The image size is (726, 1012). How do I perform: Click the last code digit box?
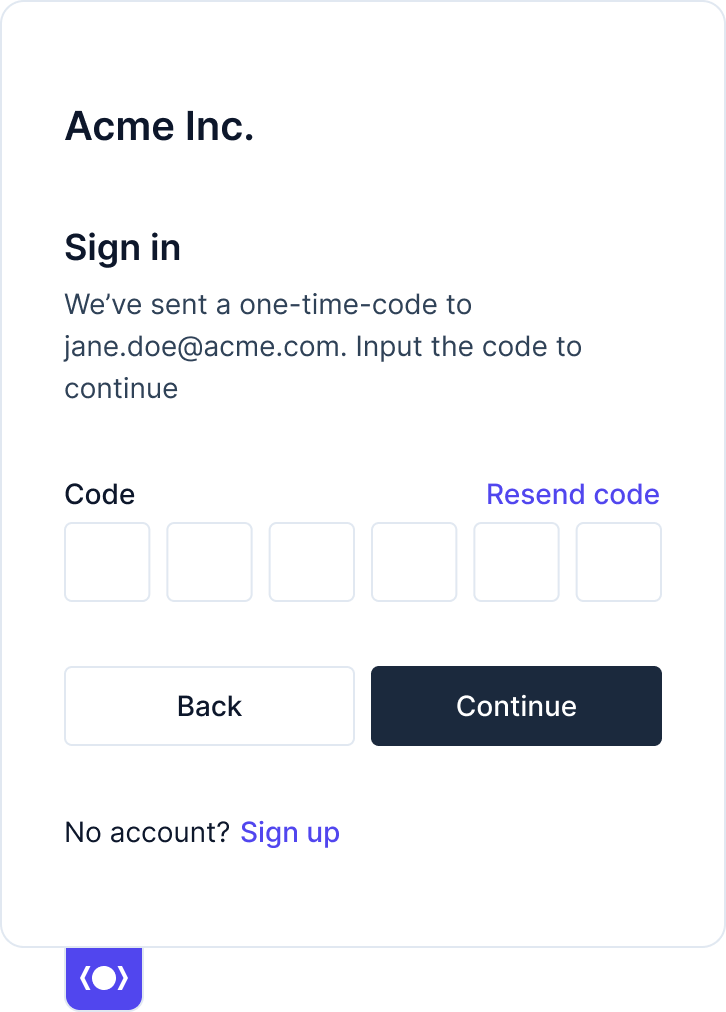[619, 562]
